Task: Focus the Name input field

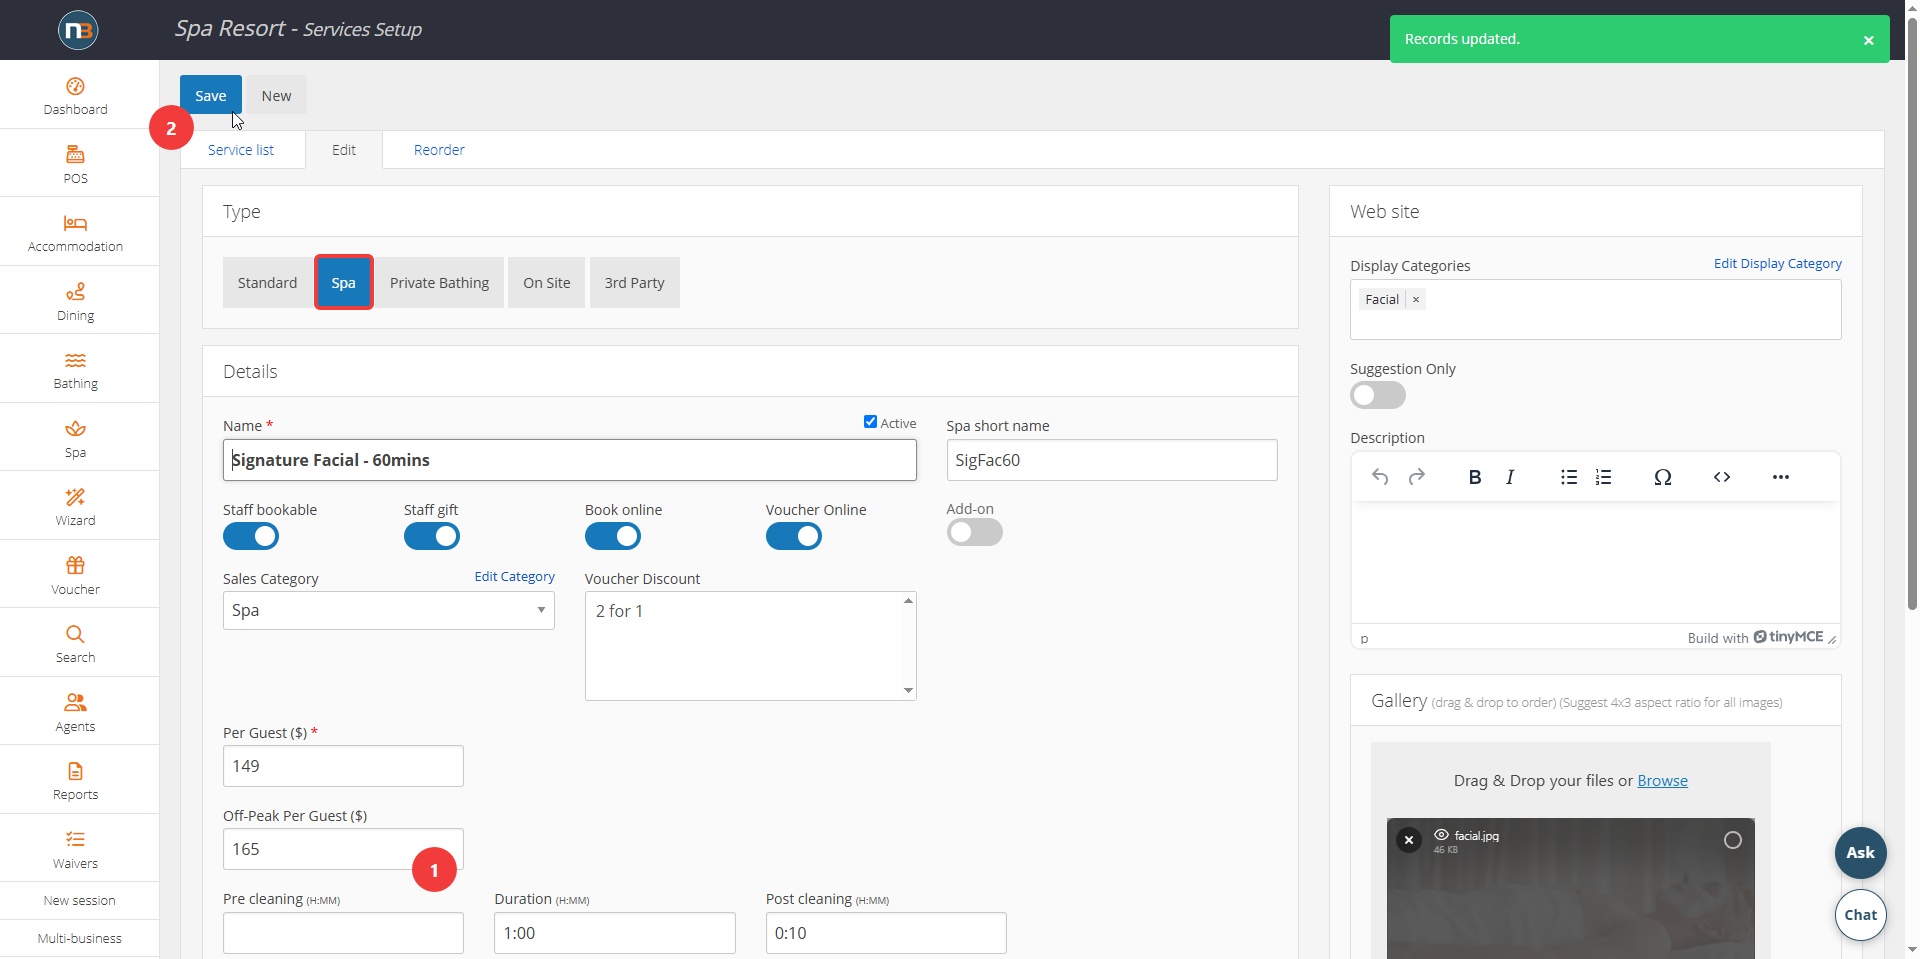Action: pos(570,460)
